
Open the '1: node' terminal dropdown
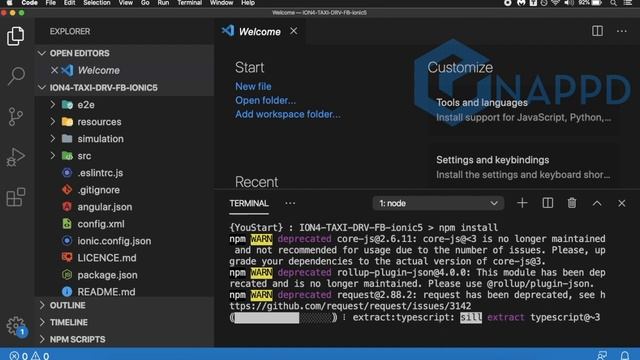[x=438, y=203]
